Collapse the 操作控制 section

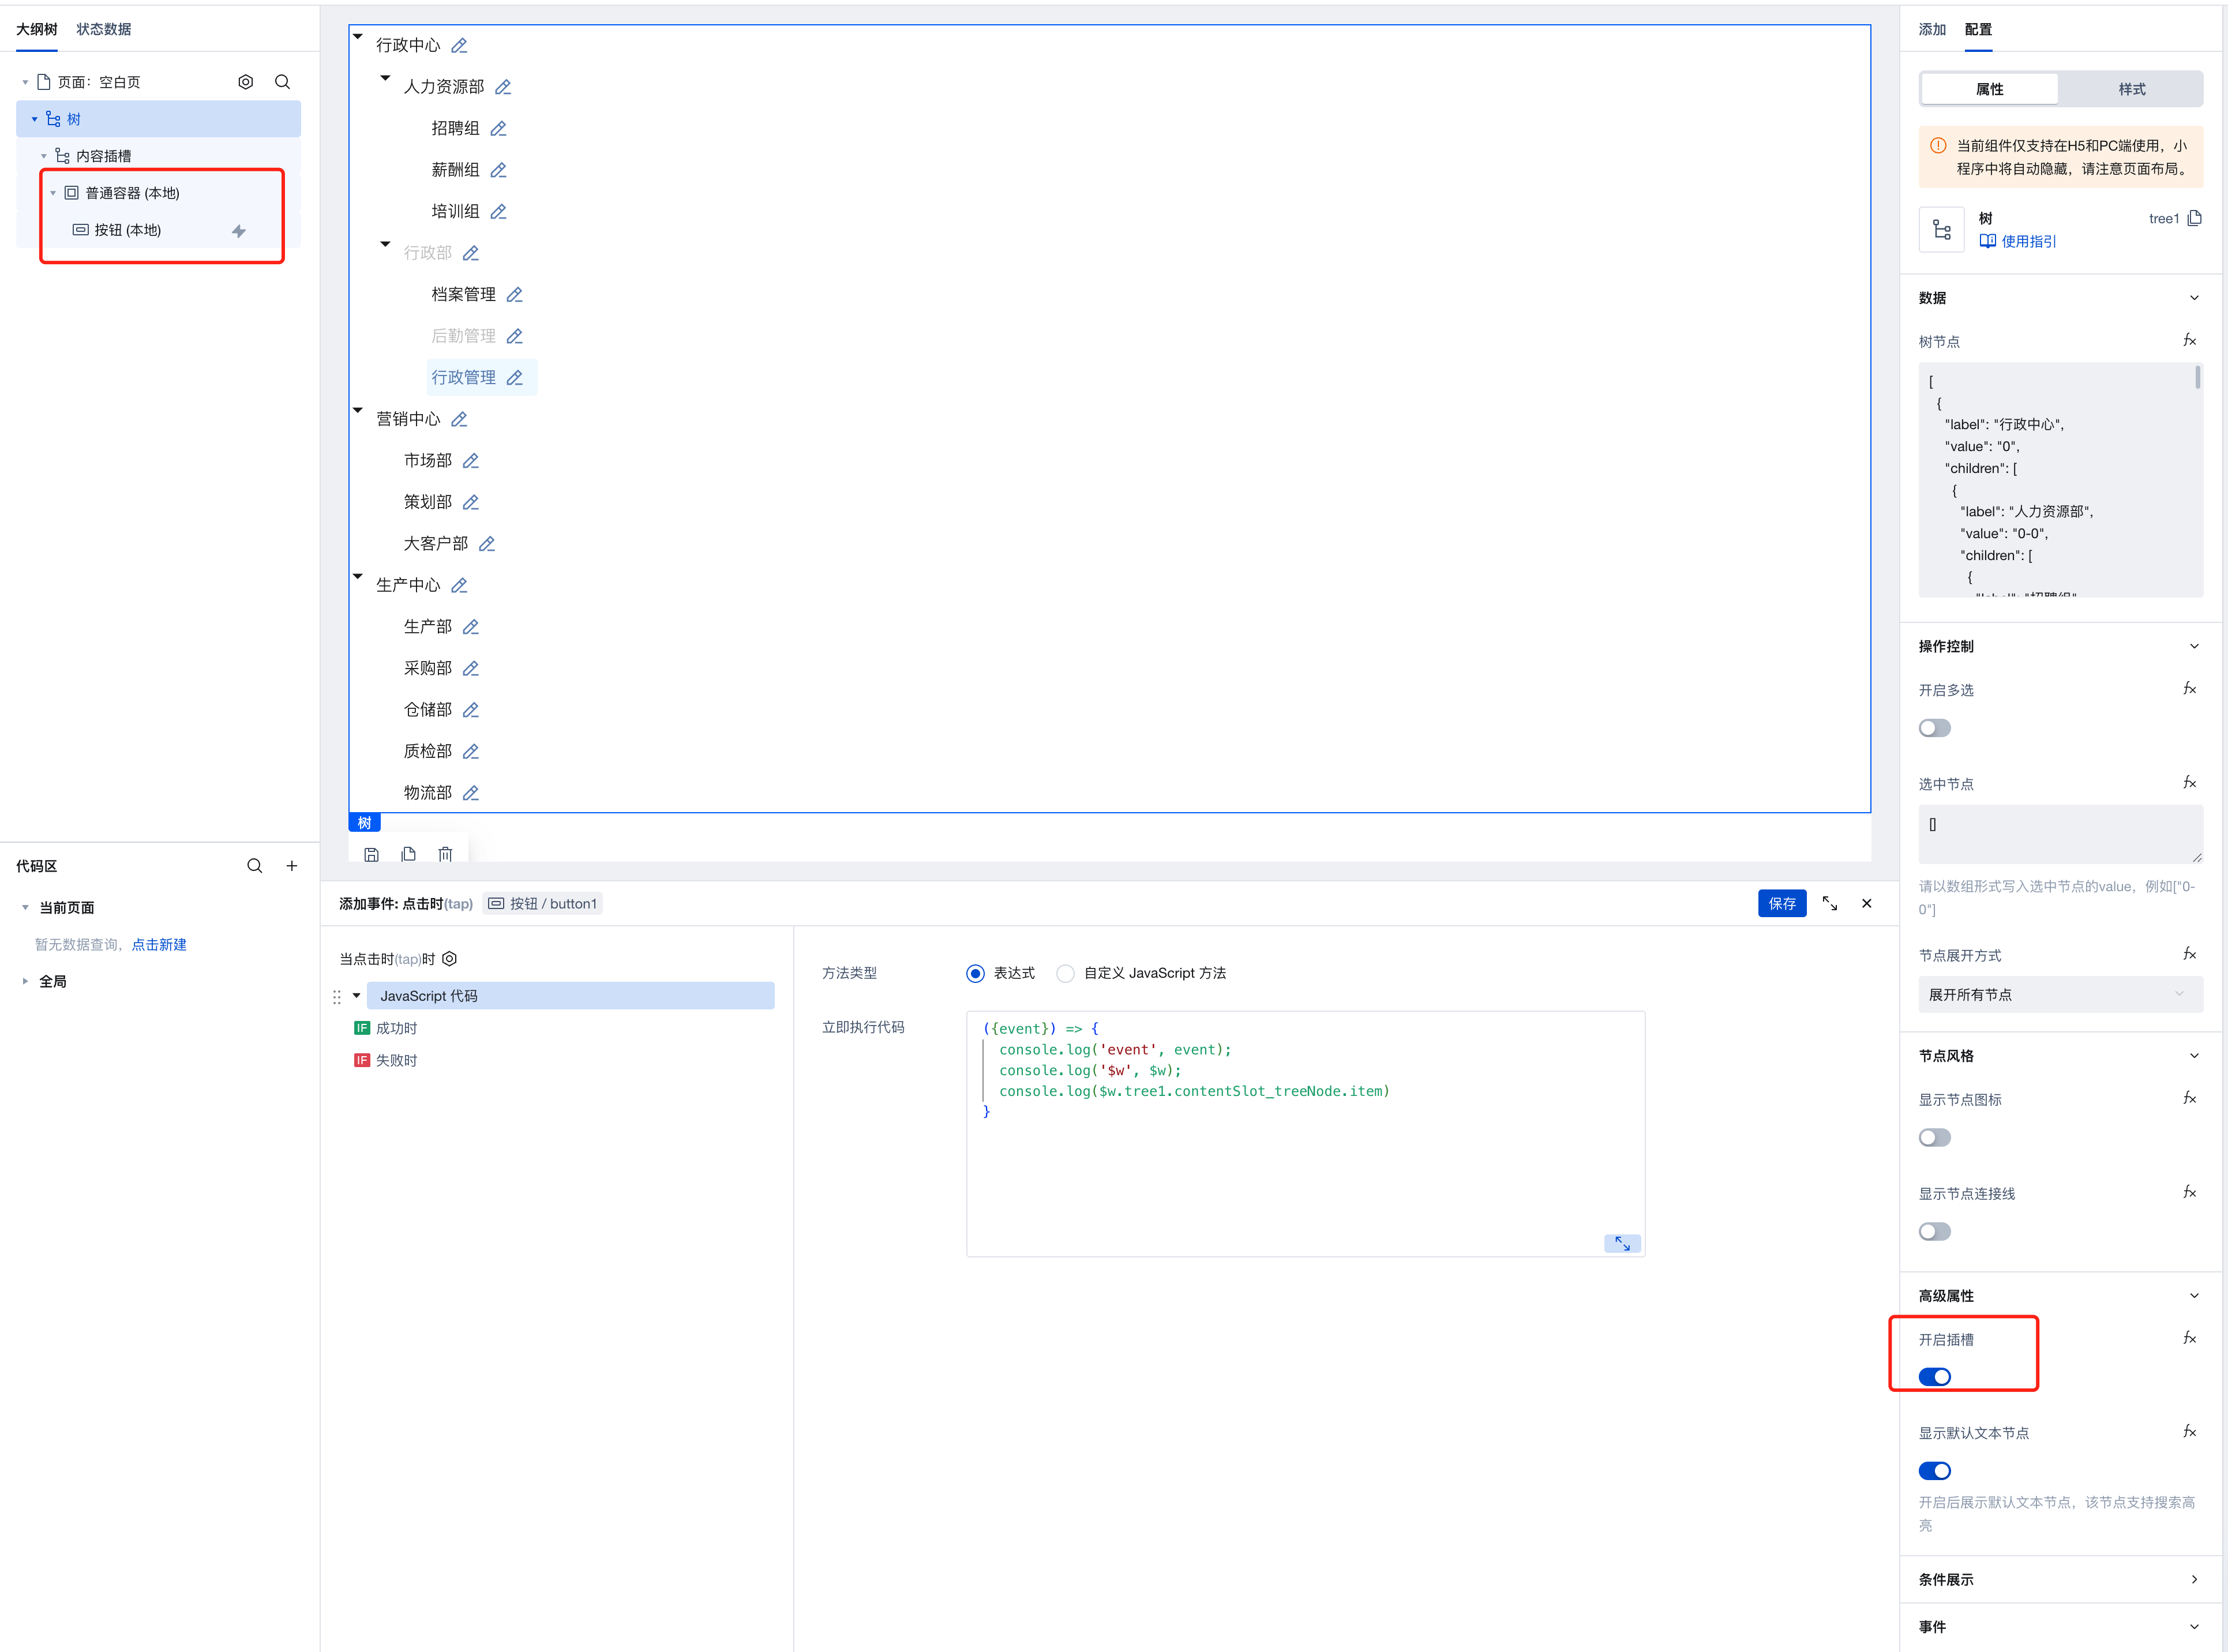coord(2194,646)
